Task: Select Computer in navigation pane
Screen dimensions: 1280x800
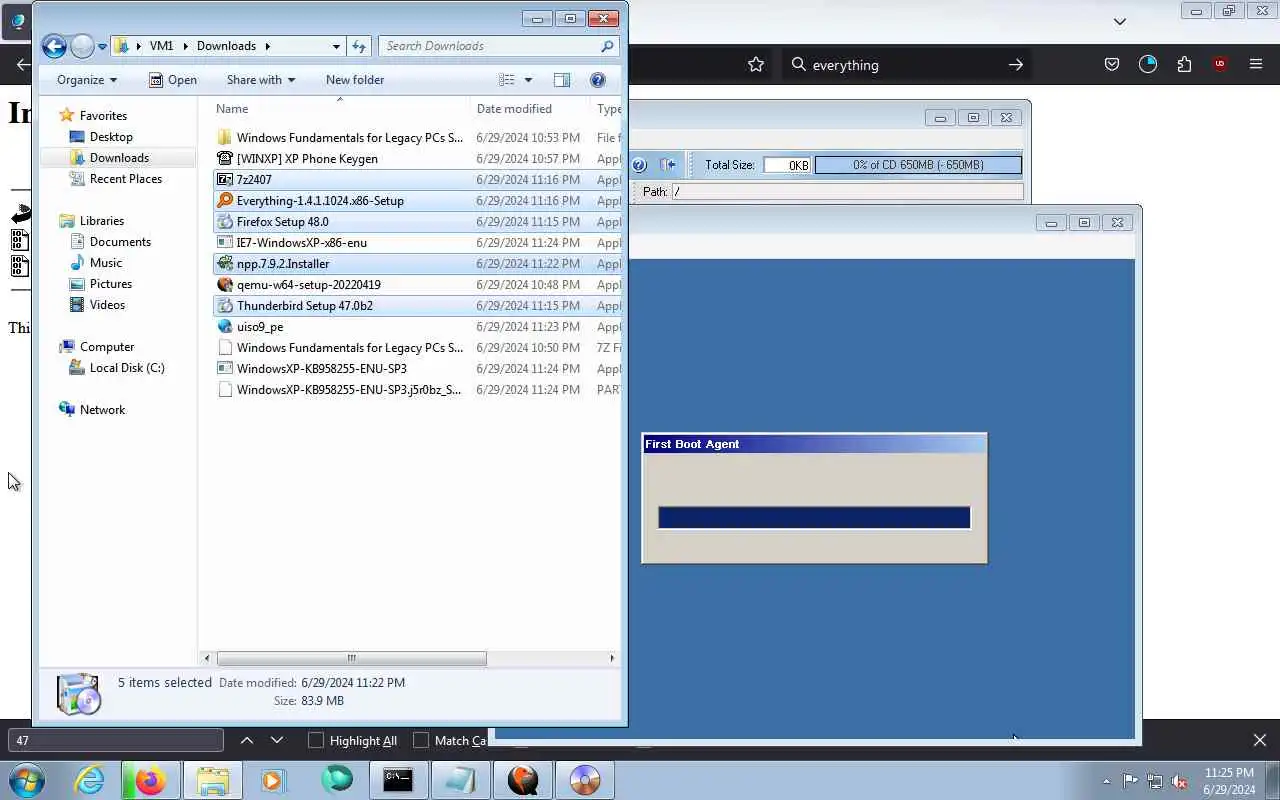Action: click(x=107, y=347)
